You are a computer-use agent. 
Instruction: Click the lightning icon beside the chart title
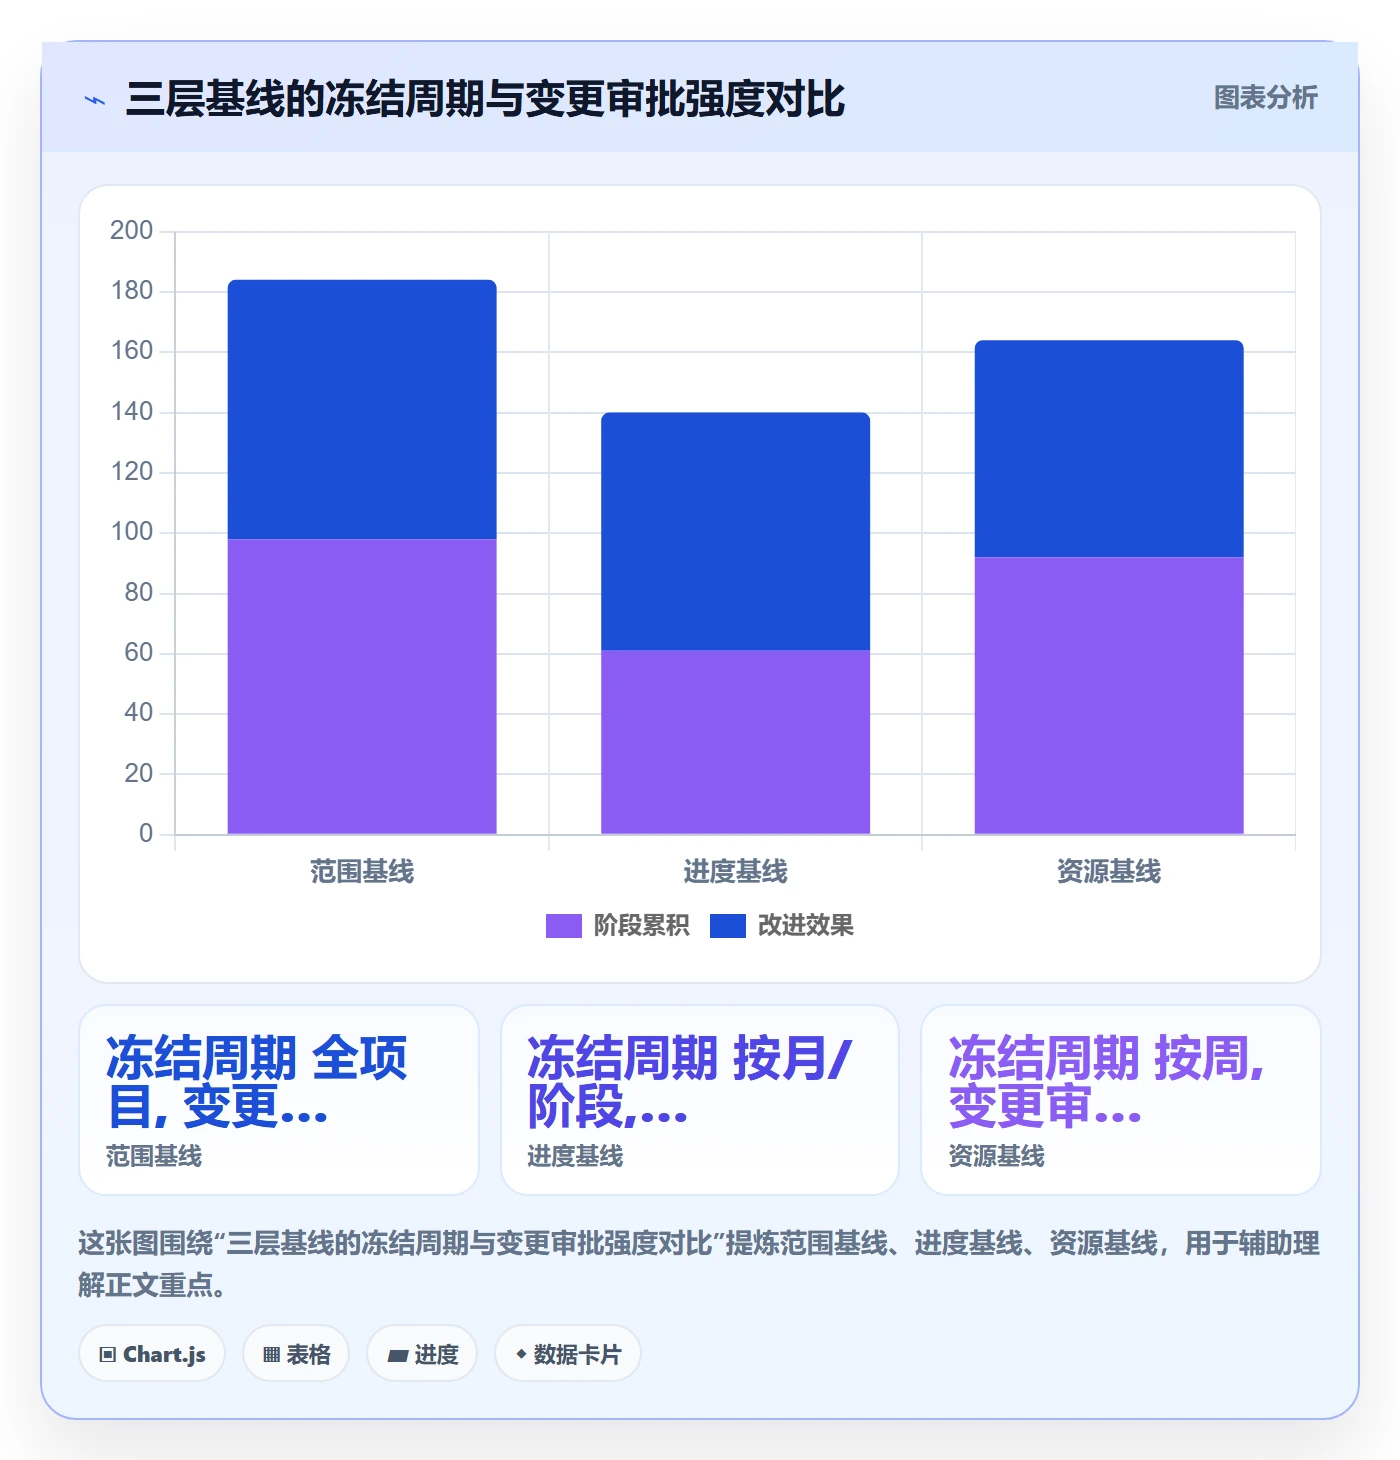coord(95,100)
